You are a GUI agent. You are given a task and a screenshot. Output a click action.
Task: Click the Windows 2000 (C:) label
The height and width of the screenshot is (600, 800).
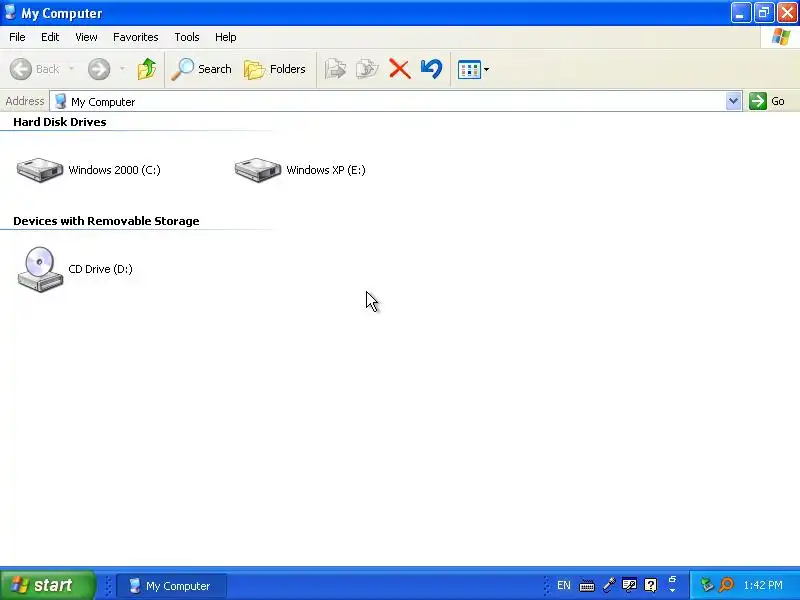114,170
